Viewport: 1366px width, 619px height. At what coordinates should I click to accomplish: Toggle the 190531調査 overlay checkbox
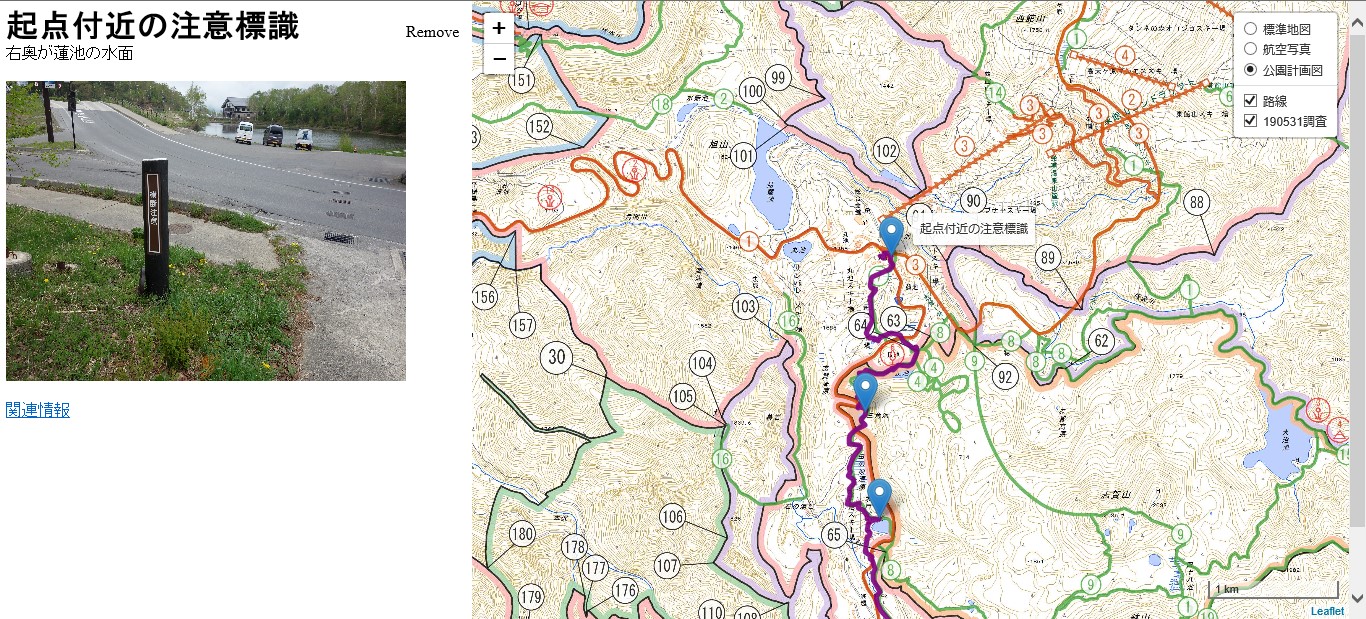(x=1250, y=121)
